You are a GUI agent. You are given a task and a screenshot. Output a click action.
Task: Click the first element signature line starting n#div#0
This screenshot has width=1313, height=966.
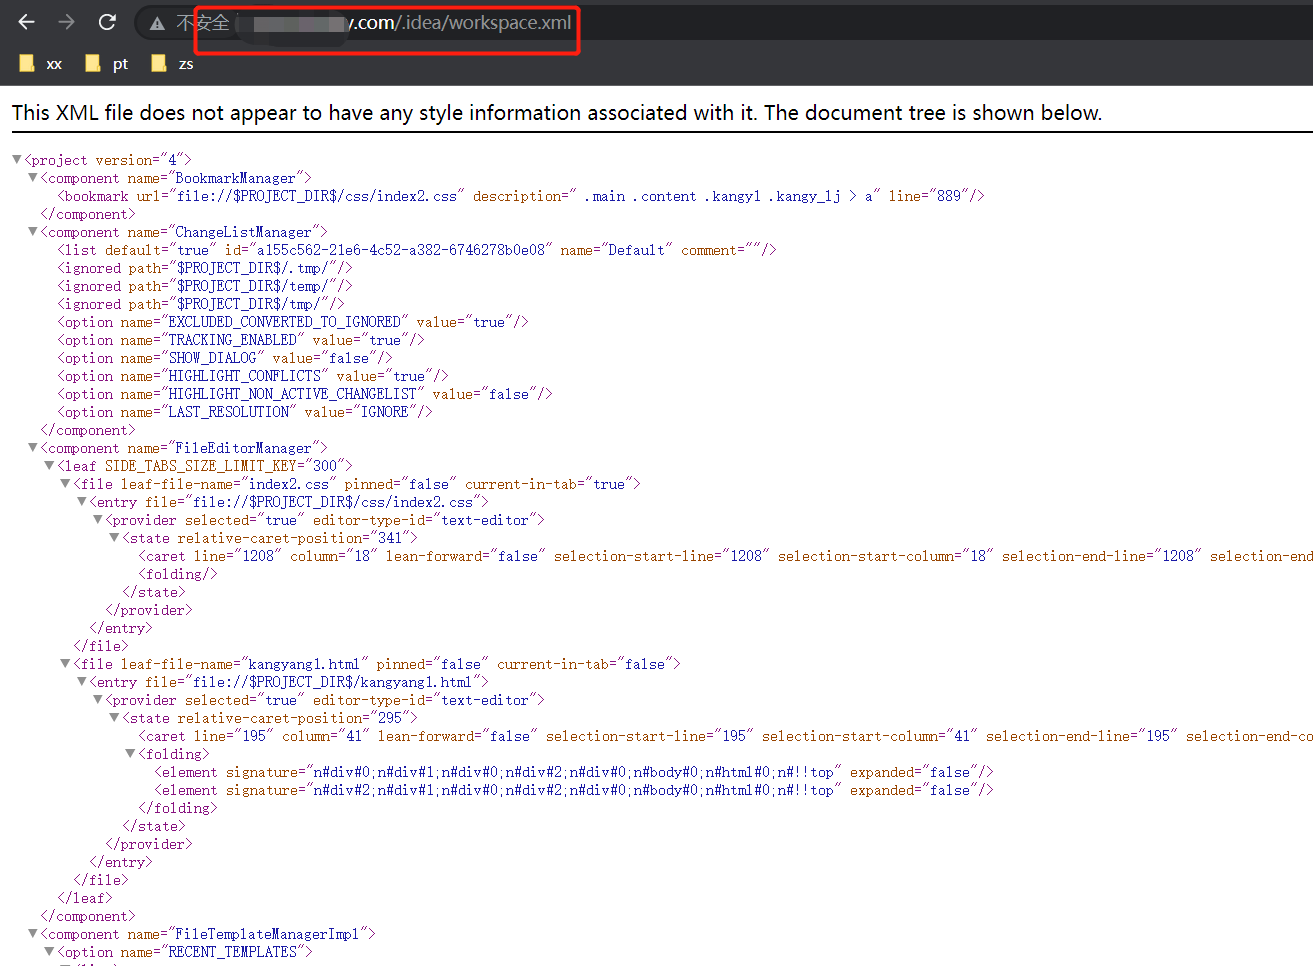pos(573,772)
